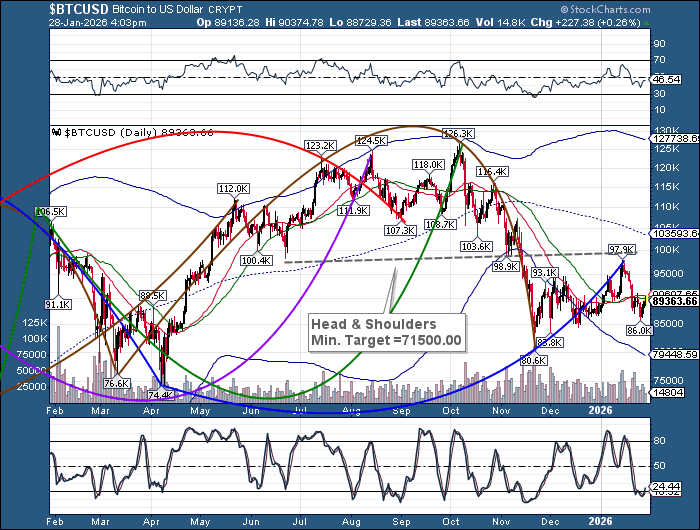This screenshot has width=700, height=530.
Task: Click the candlestick icon beside $BTCUSD (Daily) legend
Action: click(57, 131)
